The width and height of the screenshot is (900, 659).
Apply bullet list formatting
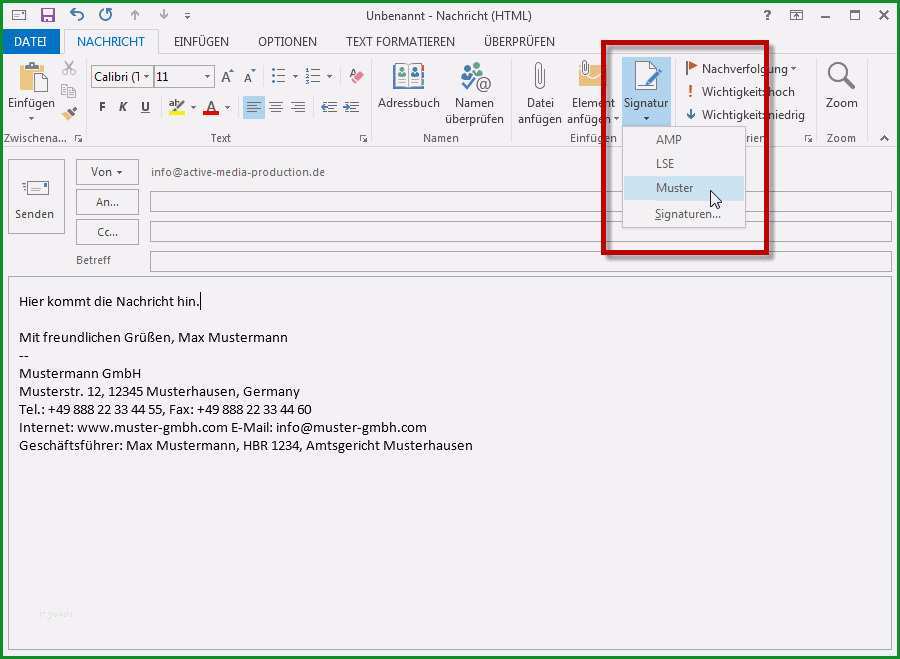(x=279, y=76)
